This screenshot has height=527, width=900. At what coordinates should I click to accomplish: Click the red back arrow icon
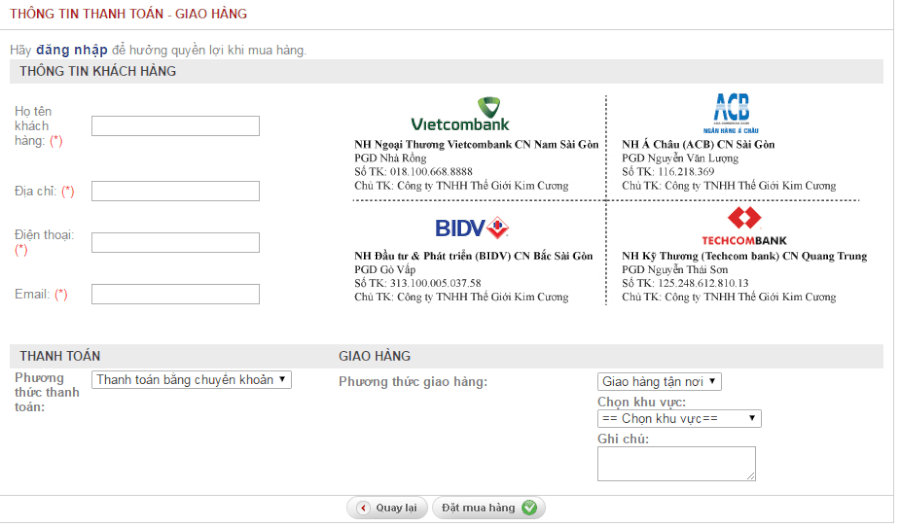coord(363,508)
